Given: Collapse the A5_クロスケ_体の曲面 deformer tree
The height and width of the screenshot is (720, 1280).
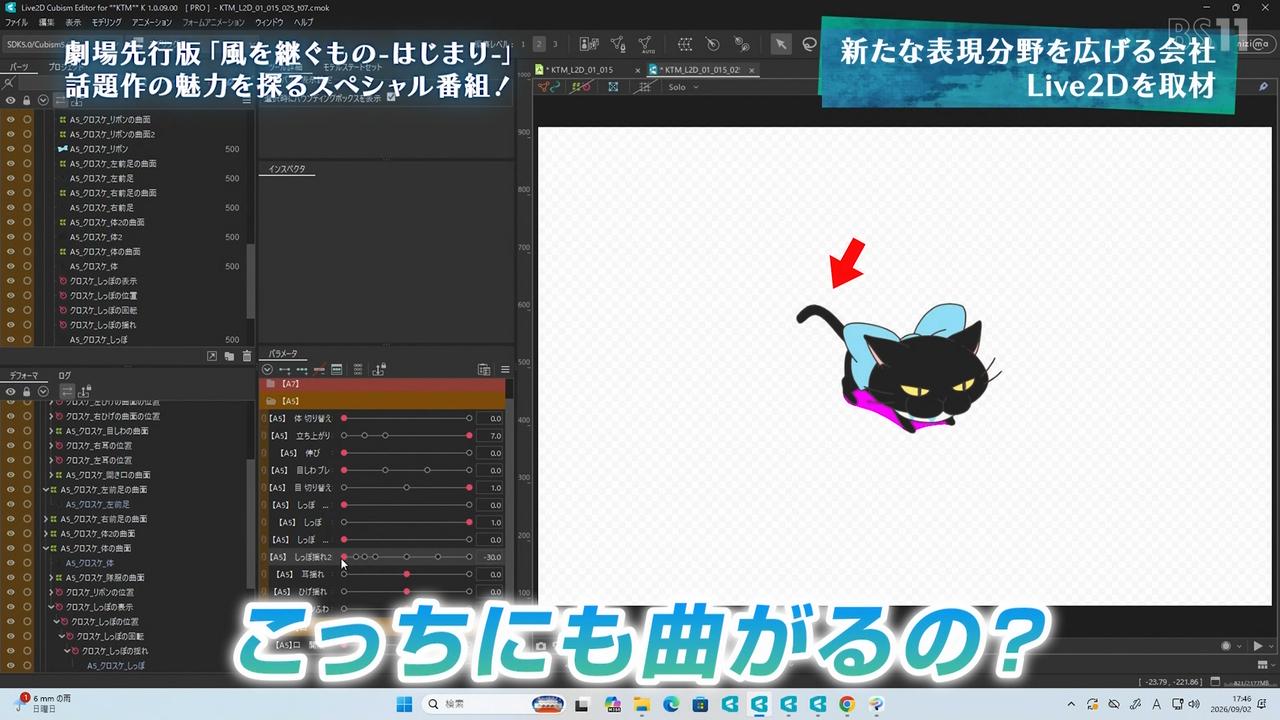Looking at the screenshot, I should (x=46, y=548).
